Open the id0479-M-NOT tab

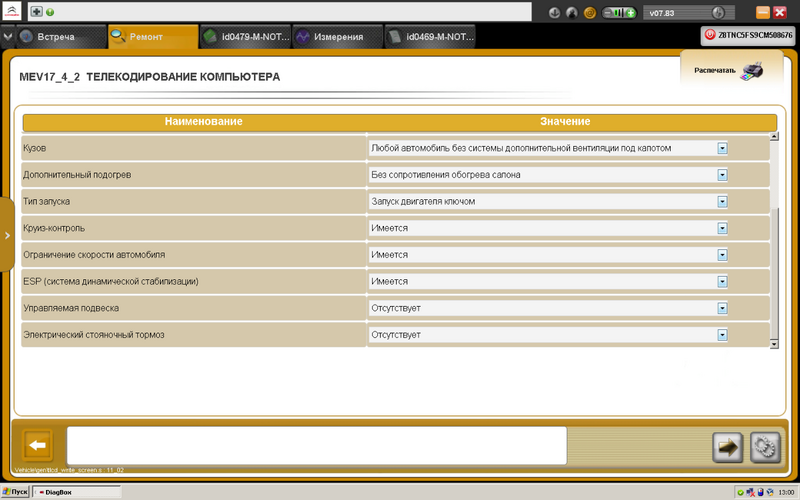240,37
